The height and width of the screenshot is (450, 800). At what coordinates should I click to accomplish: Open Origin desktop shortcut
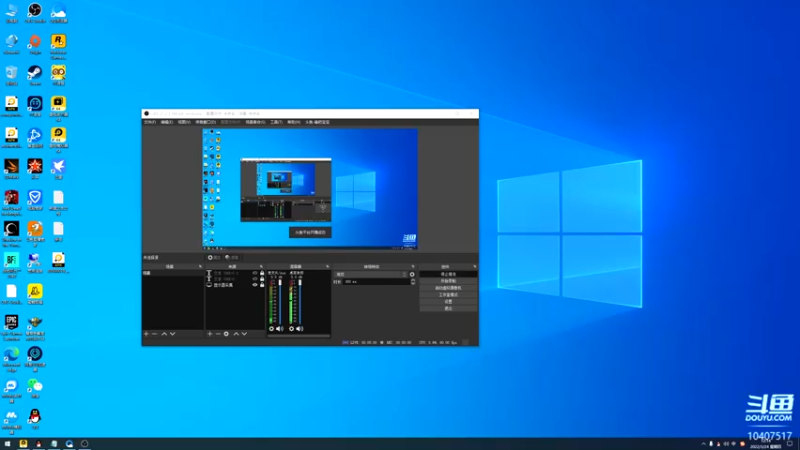point(35,44)
